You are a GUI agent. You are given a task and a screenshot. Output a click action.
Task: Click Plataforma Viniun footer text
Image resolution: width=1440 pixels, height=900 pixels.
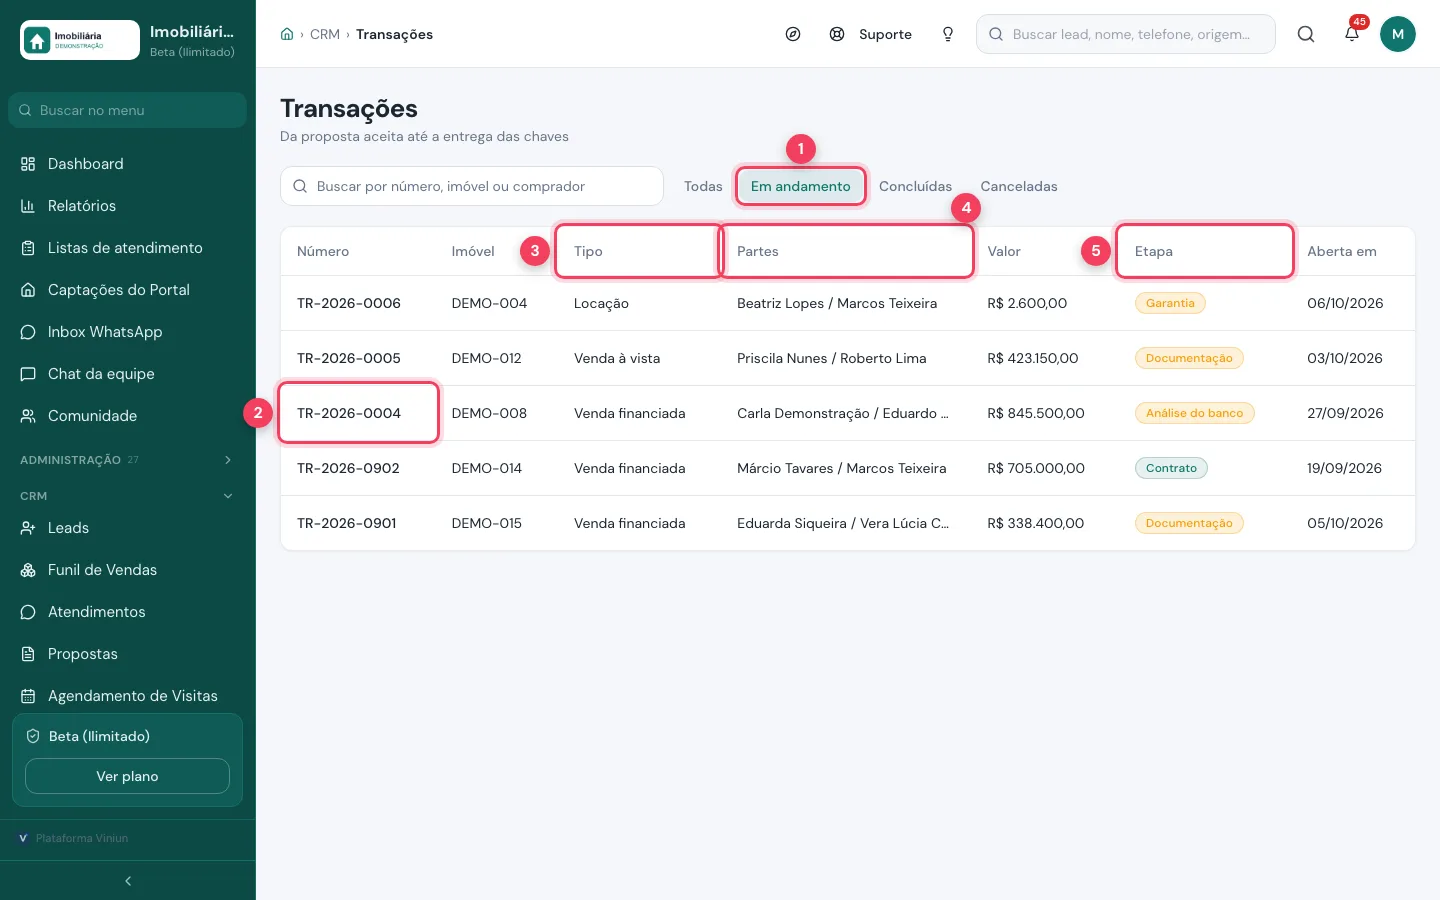click(x=82, y=838)
